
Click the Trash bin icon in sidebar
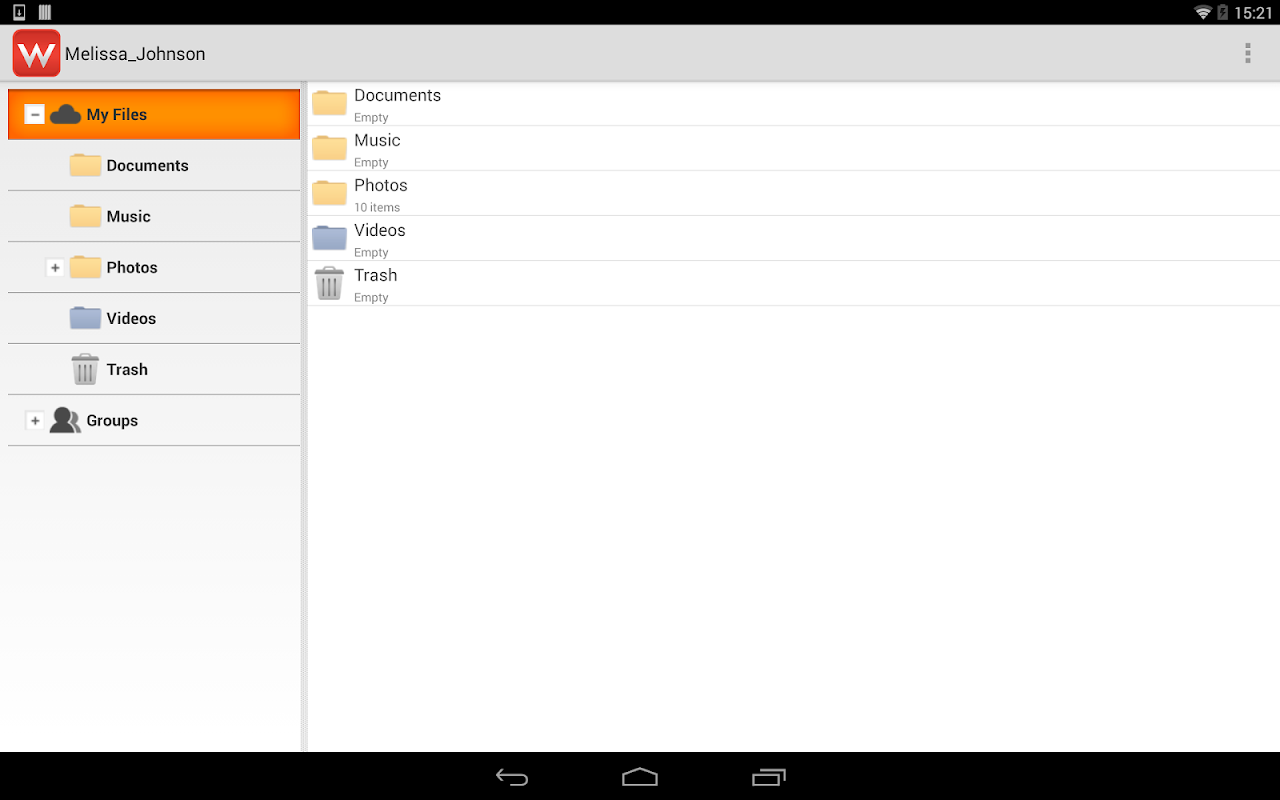pos(84,368)
